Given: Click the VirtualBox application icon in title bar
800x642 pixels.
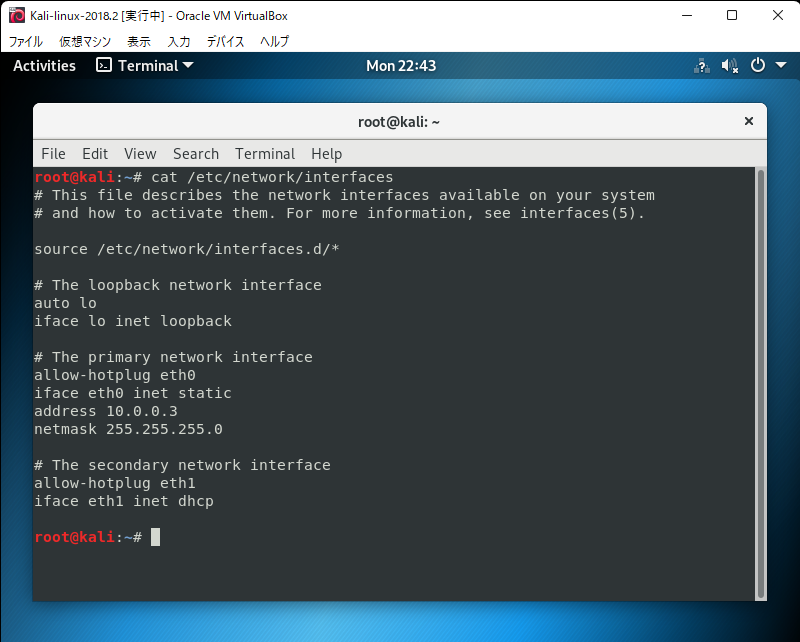Looking at the screenshot, I should [17, 15].
